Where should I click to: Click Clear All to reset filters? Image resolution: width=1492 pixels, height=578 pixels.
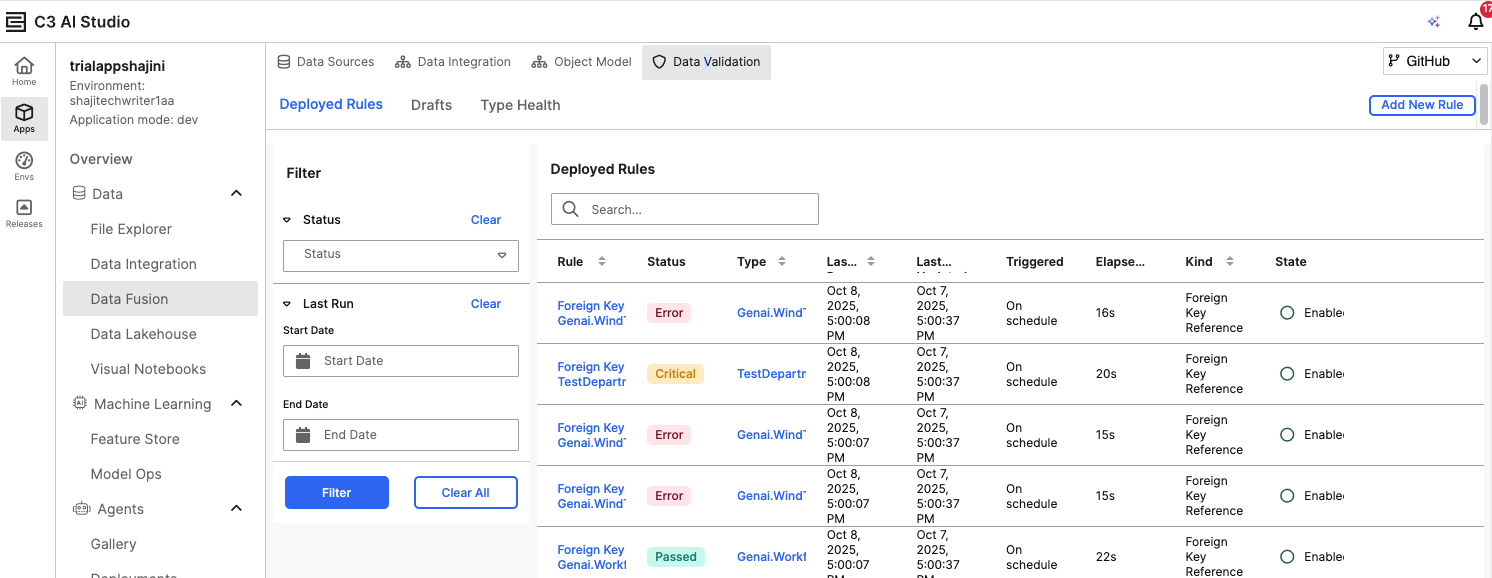pyautogui.click(x=465, y=492)
